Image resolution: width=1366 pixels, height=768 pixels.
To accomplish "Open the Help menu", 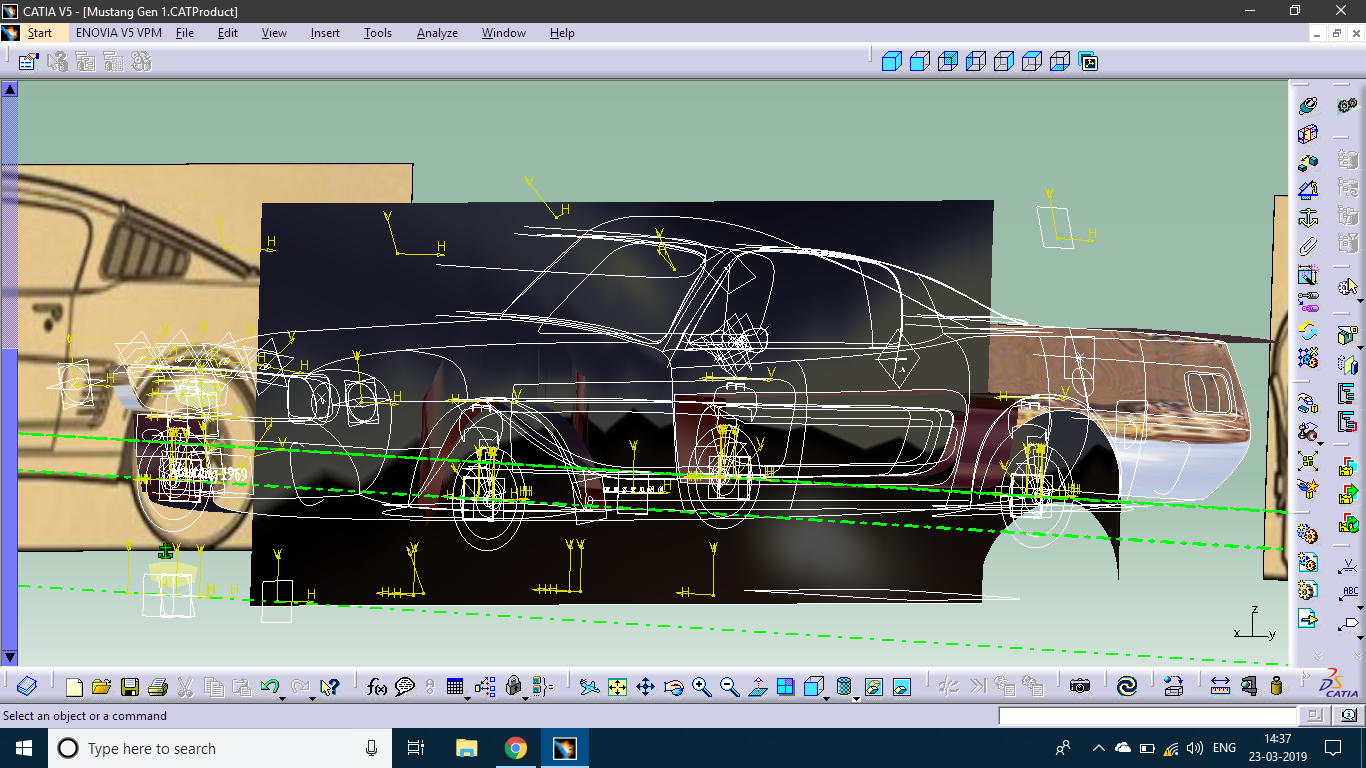I will pos(562,33).
